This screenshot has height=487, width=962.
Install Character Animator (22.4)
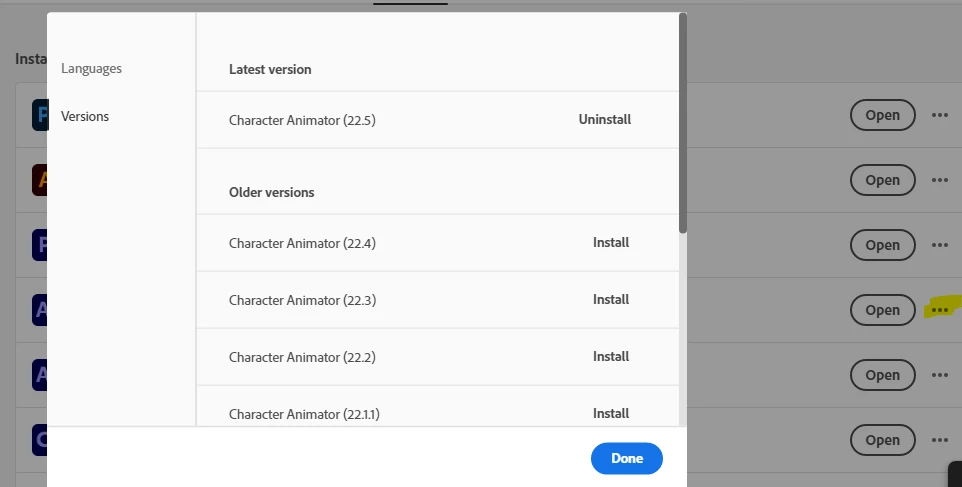pos(610,243)
